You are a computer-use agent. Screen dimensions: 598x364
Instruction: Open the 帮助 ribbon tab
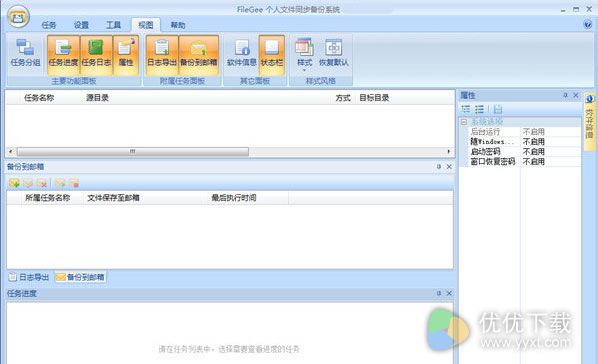pos(178,25)
